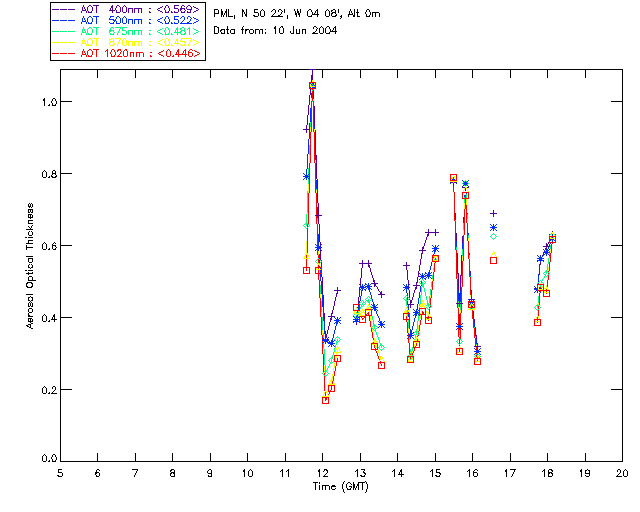Click the 0.6 tick label on y-axis
The height and width of the screenshot is (512, 640).
46,246
